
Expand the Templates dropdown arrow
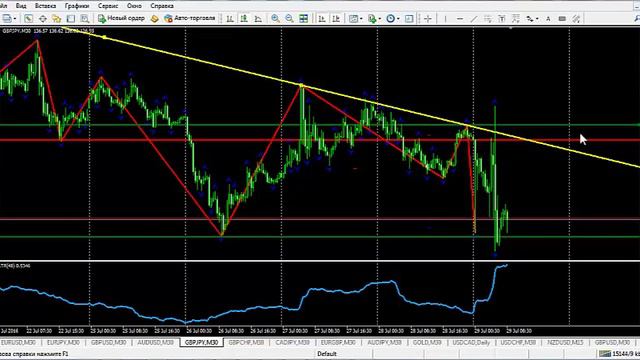(361, 19)
